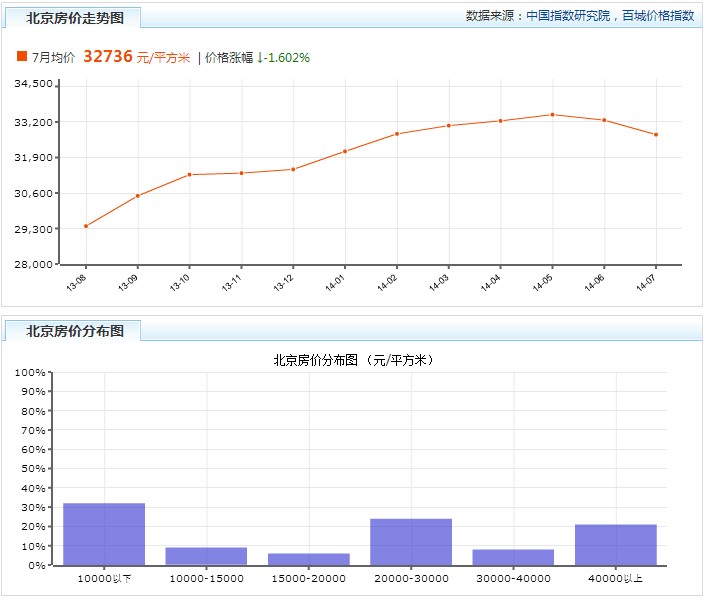
Task: Select the 13-09 data point on the trend line
Action: point(138,196)
